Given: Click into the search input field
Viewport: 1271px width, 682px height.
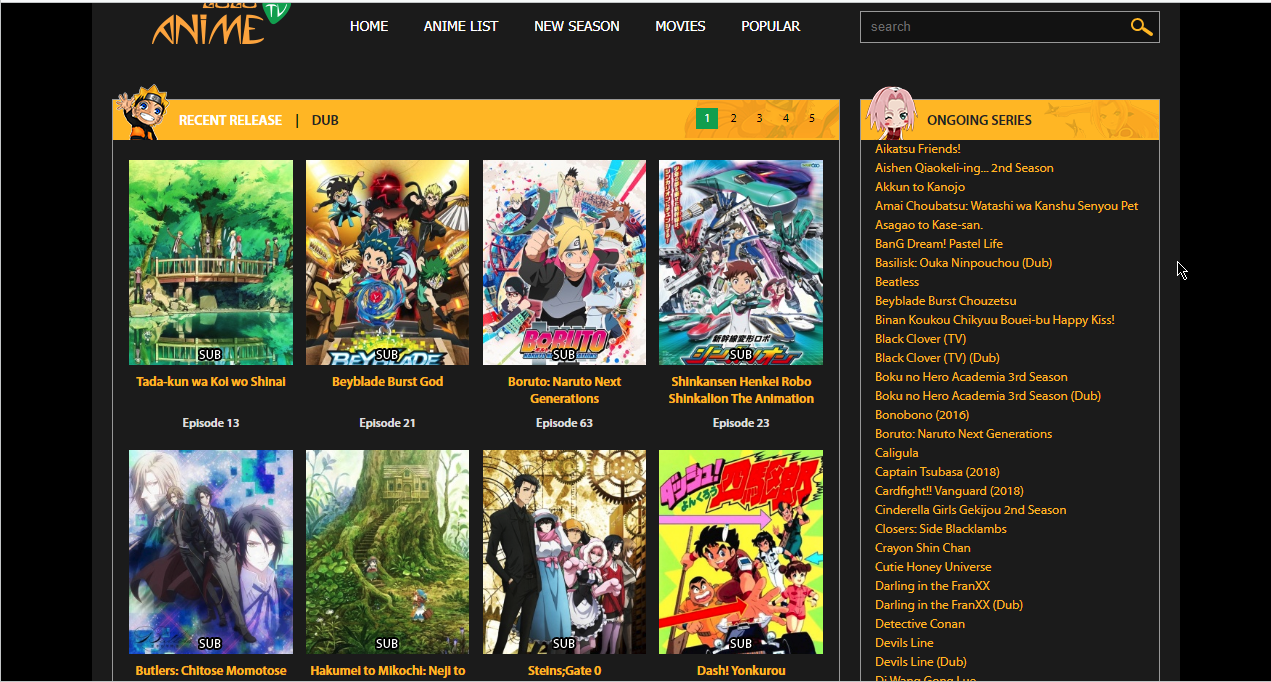Looking at the screenshot, I should coord(995,27).
